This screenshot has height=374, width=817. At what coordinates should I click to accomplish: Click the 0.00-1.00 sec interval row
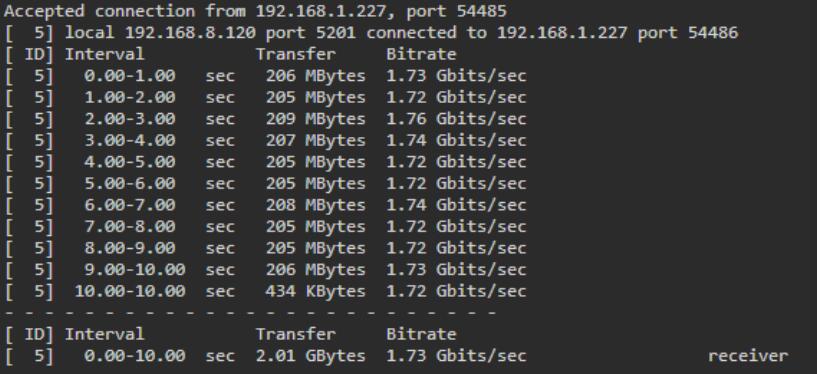click(x=266, y=76)
